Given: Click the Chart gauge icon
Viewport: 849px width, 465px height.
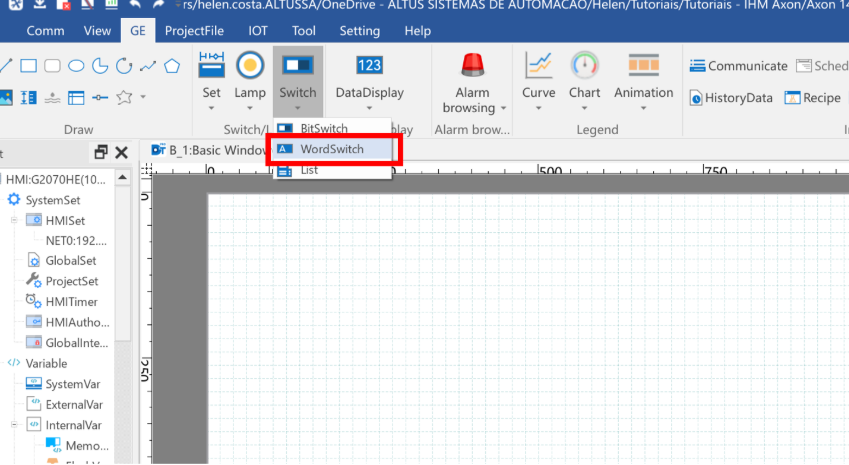Looking at the screenshot, I should 584,65.
